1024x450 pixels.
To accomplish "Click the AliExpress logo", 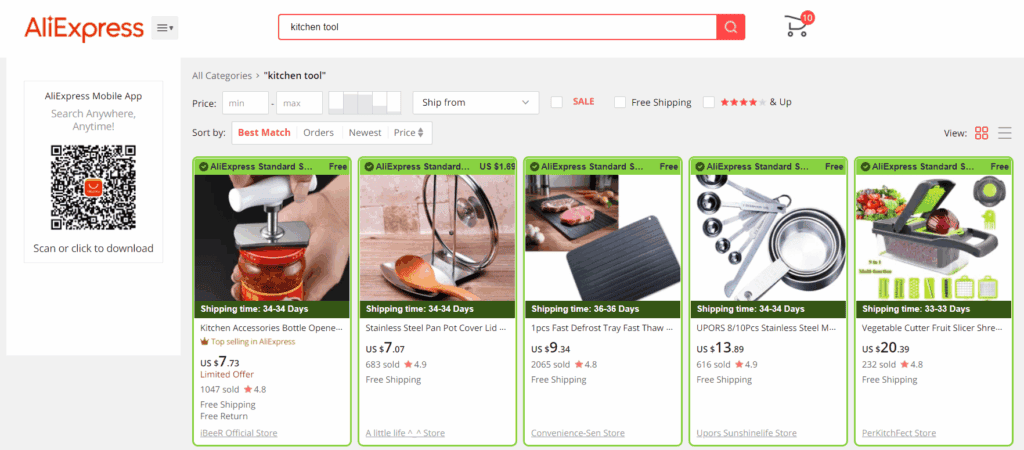I will point(84,28).
